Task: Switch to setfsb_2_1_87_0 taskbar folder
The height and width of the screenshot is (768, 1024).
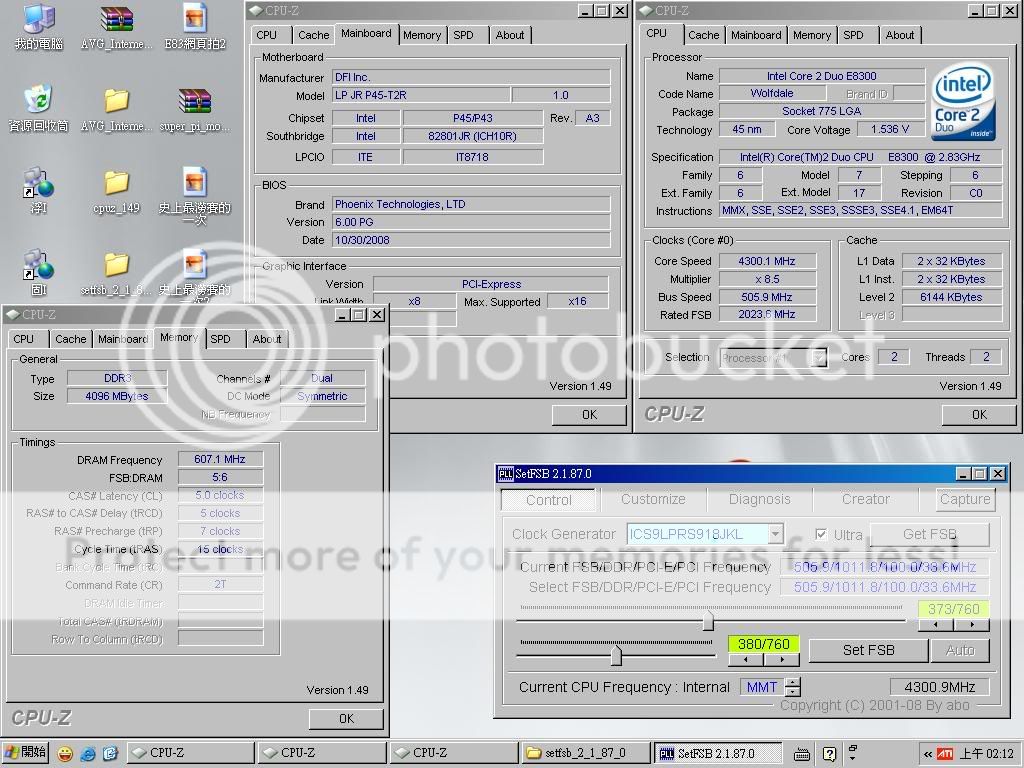Action: point(586,753)
